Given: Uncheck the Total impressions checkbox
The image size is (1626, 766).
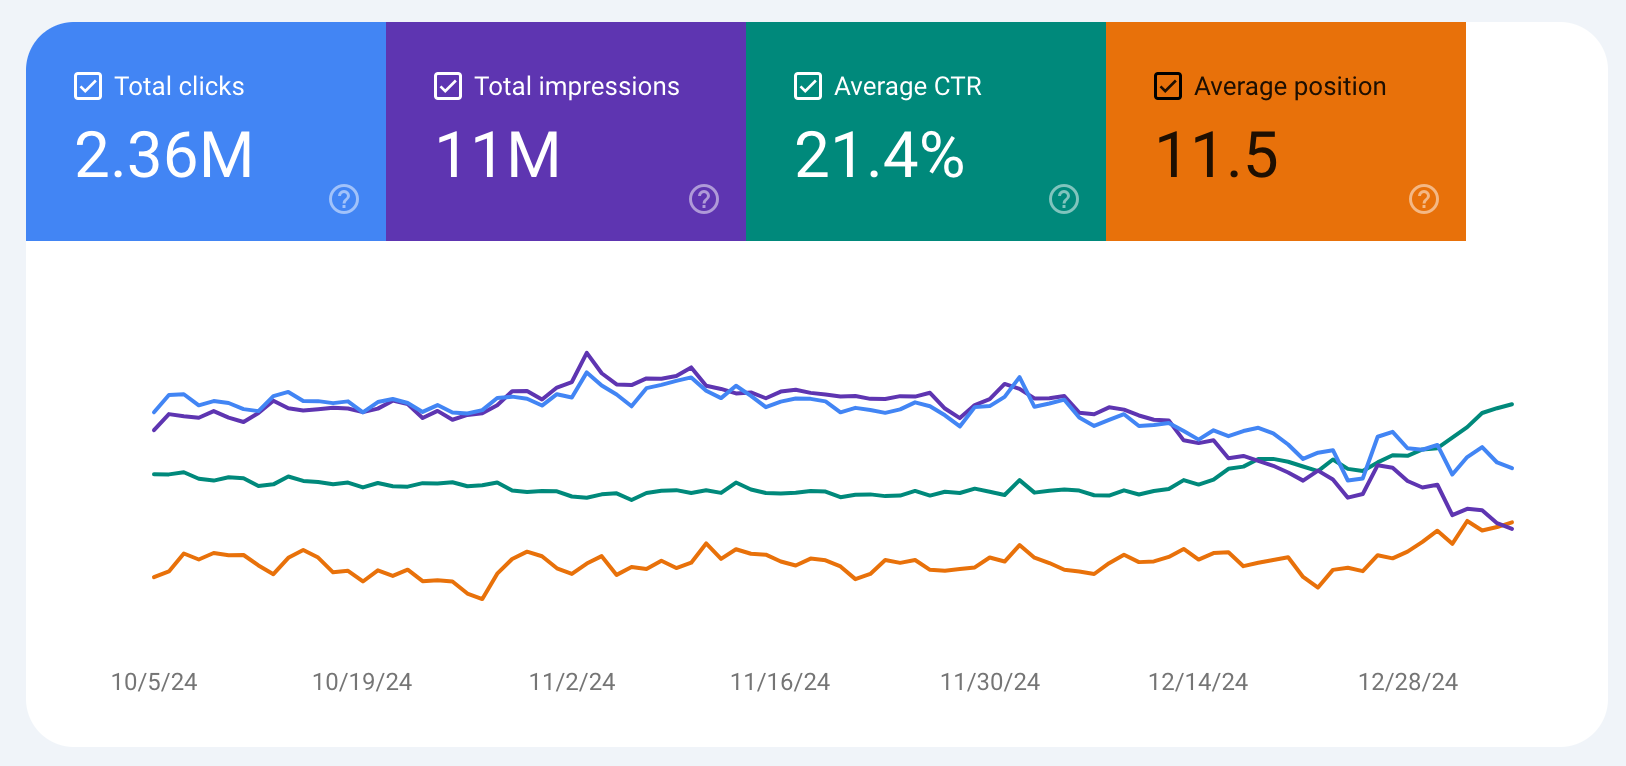Looking at the screenshot, I should click(x=448, y=86).
